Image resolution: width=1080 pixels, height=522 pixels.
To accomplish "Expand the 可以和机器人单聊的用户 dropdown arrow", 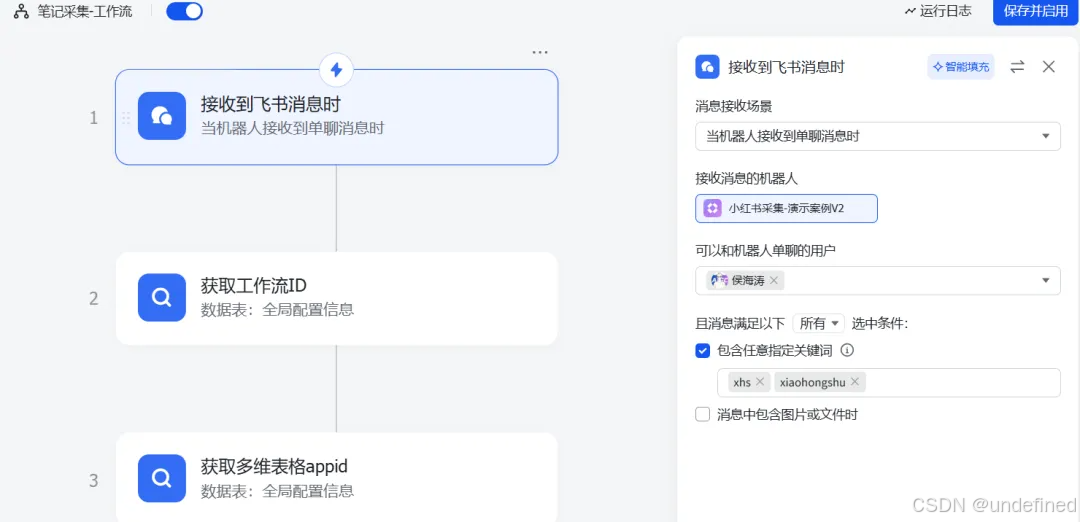I will (x=1046, y=280).
